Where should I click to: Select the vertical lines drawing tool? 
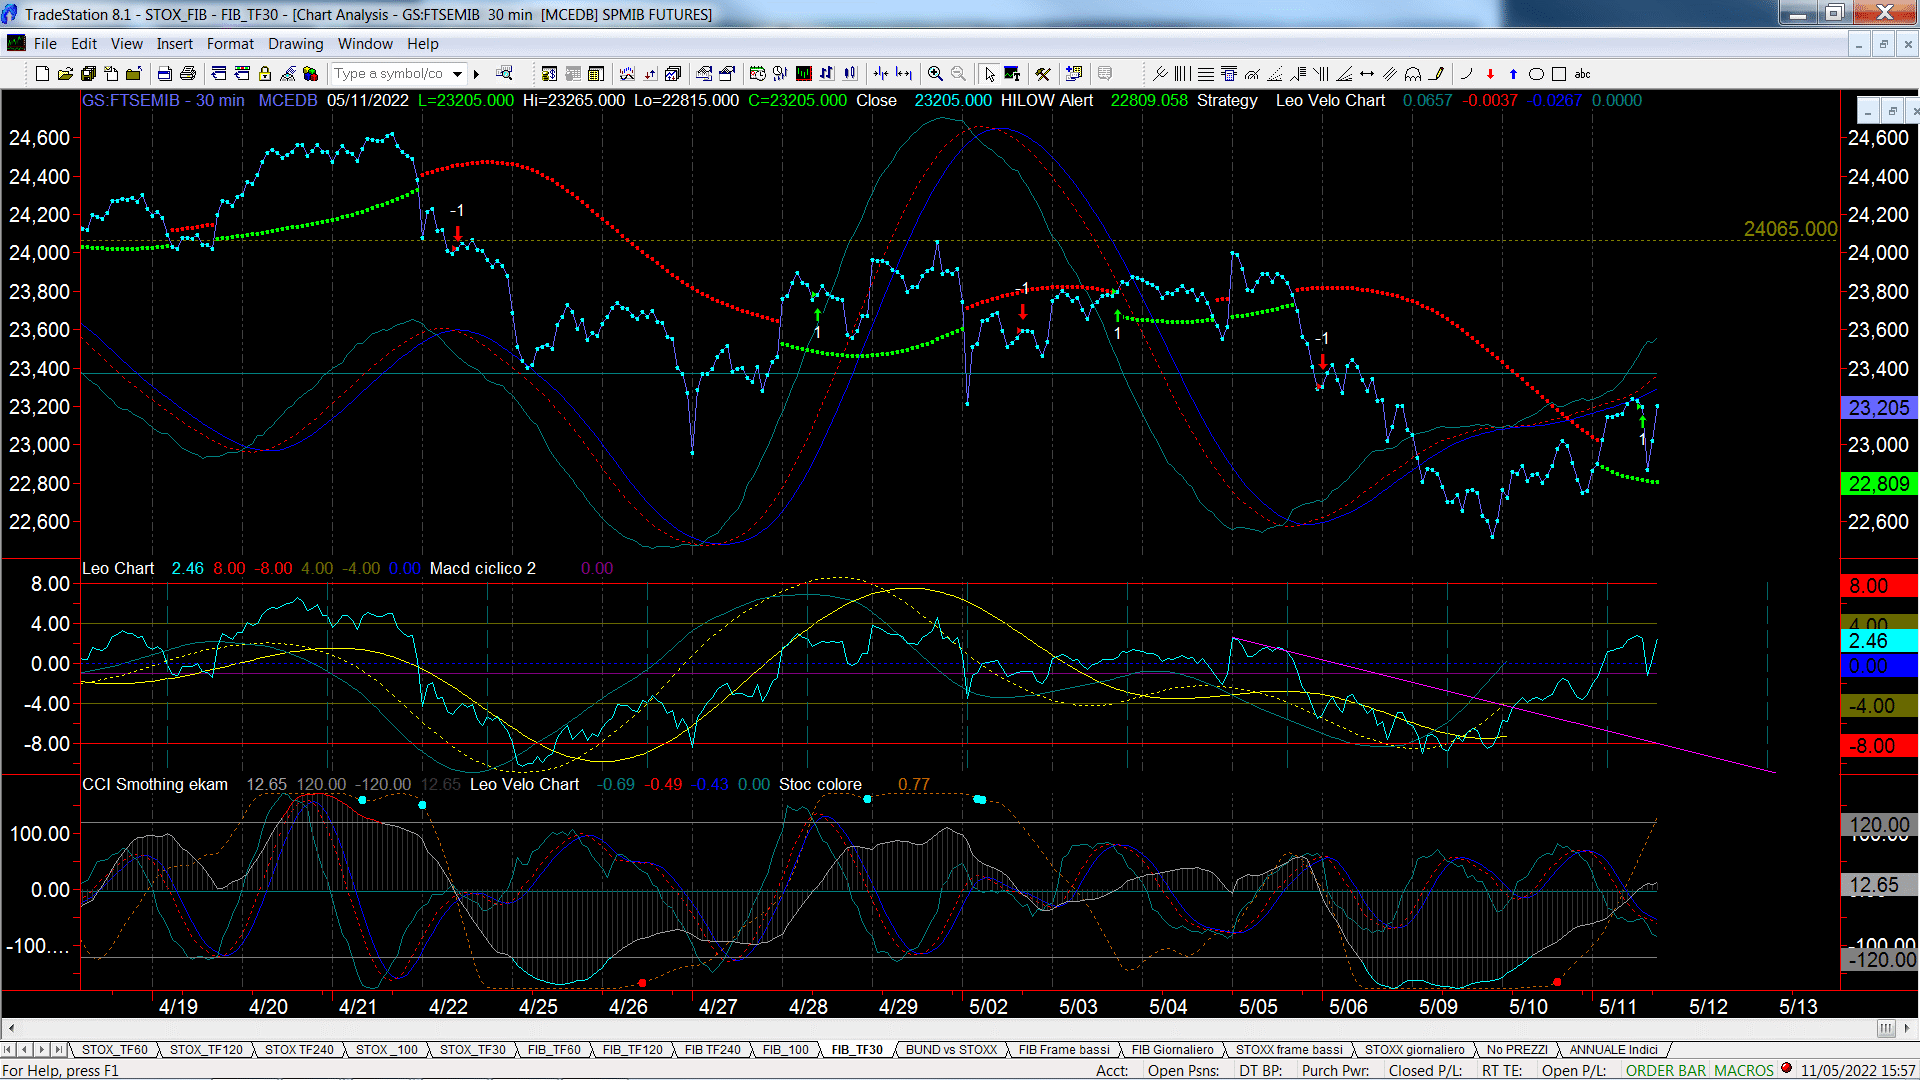[x=1182, y=73]
